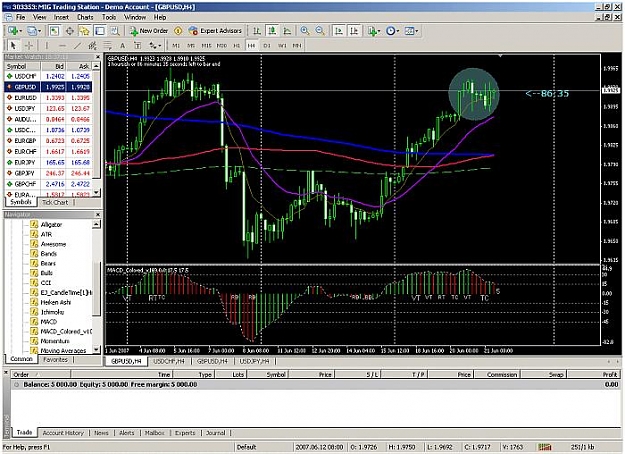Open the Tools menu

tap(109, 17)
